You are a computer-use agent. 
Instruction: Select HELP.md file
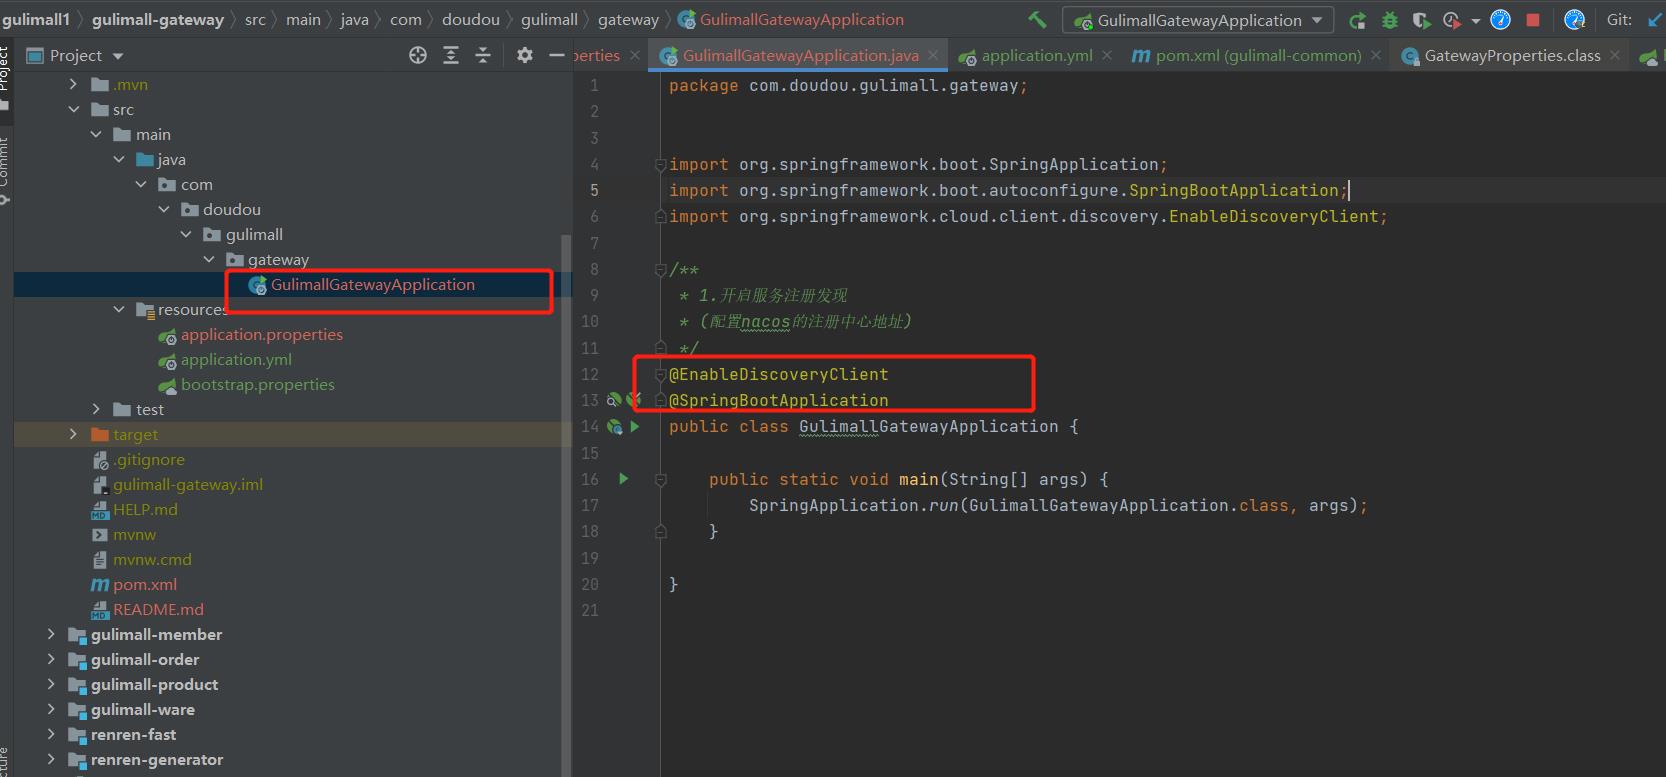pyautogui.click(x=145, y=510)
